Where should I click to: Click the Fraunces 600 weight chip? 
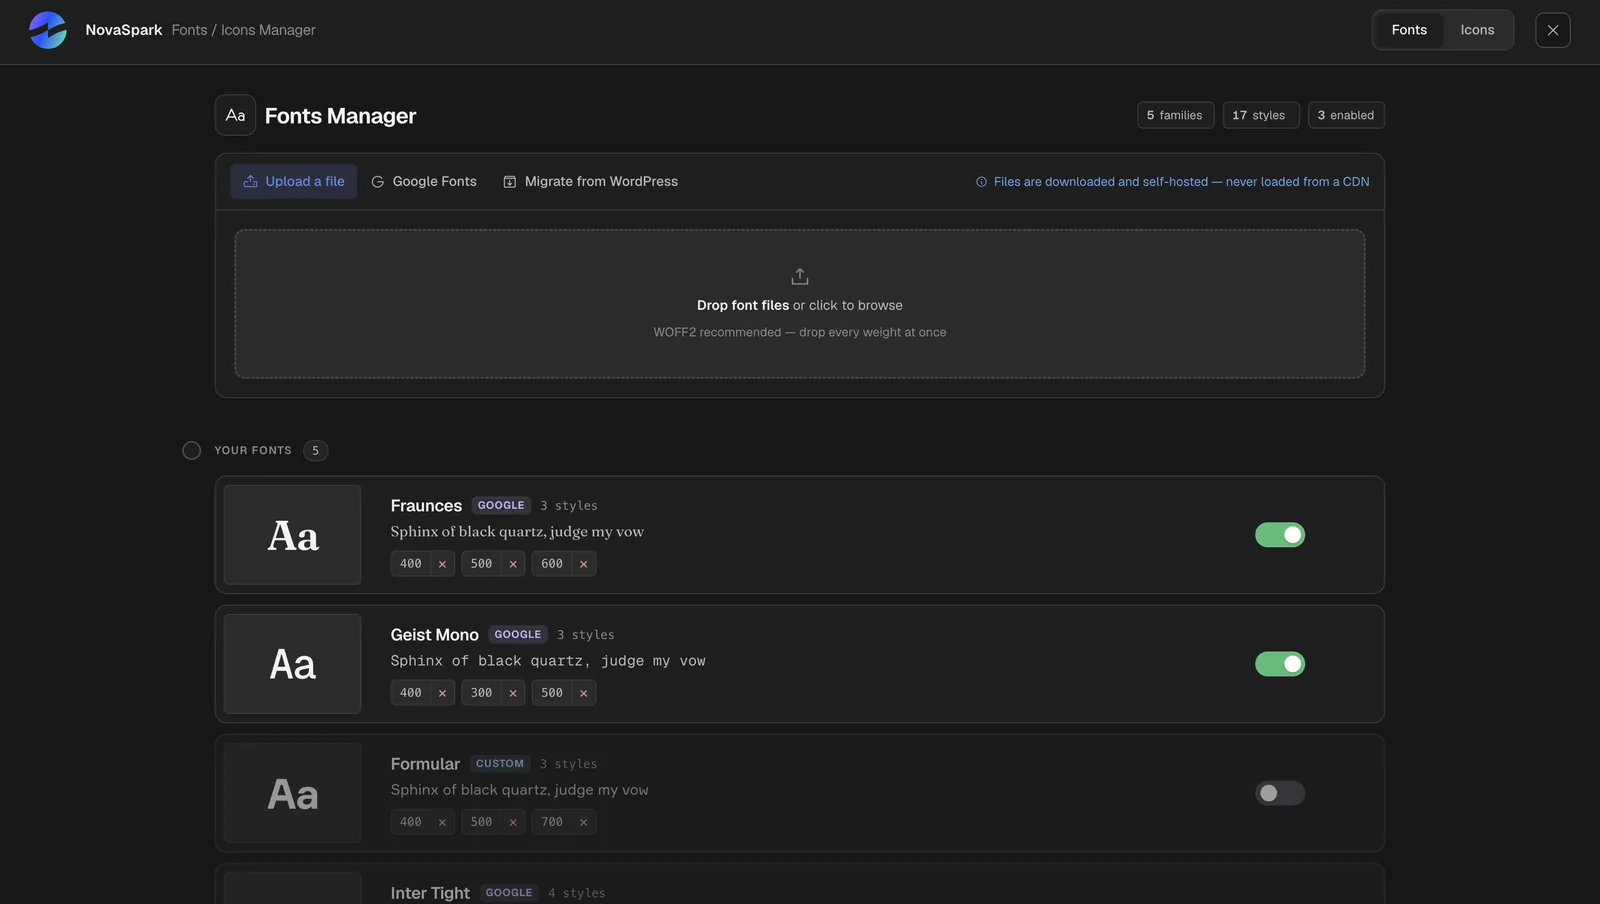[552, 564]
